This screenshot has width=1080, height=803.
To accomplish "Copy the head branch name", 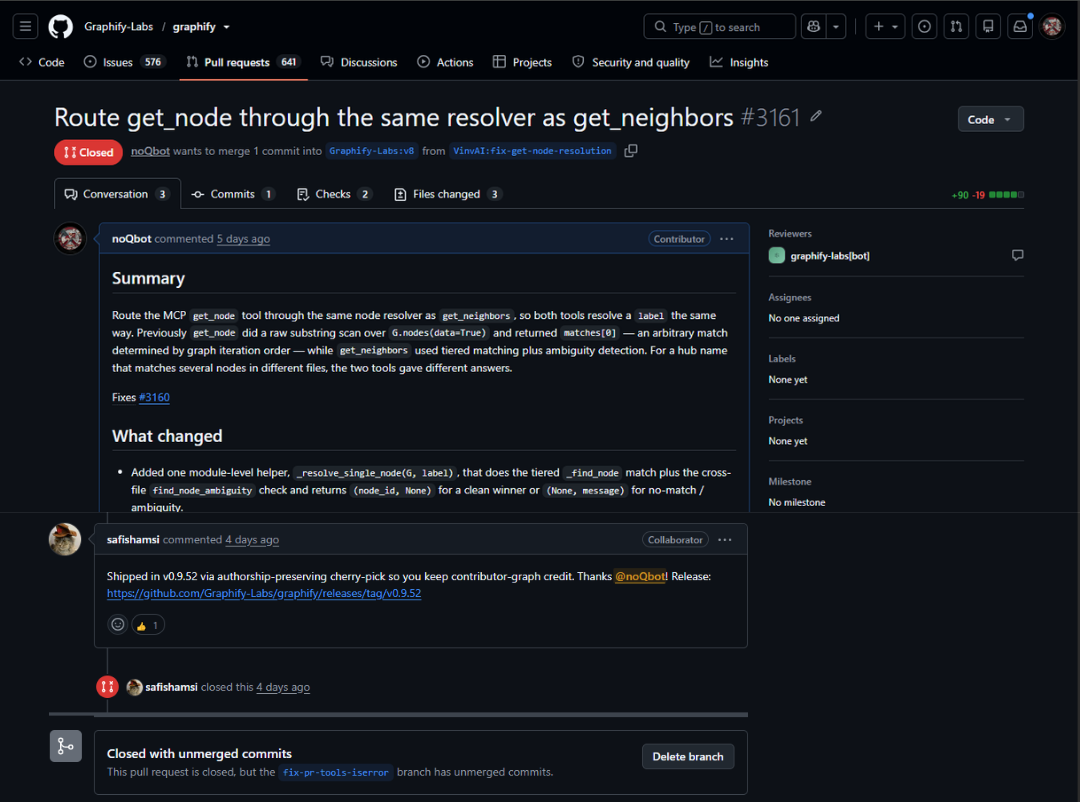I will 630,151.
